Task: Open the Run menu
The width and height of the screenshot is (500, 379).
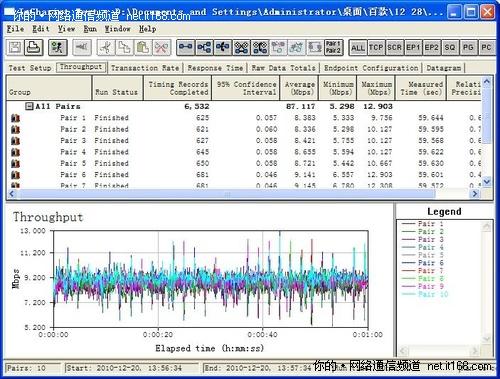Action: pos(90,29)
